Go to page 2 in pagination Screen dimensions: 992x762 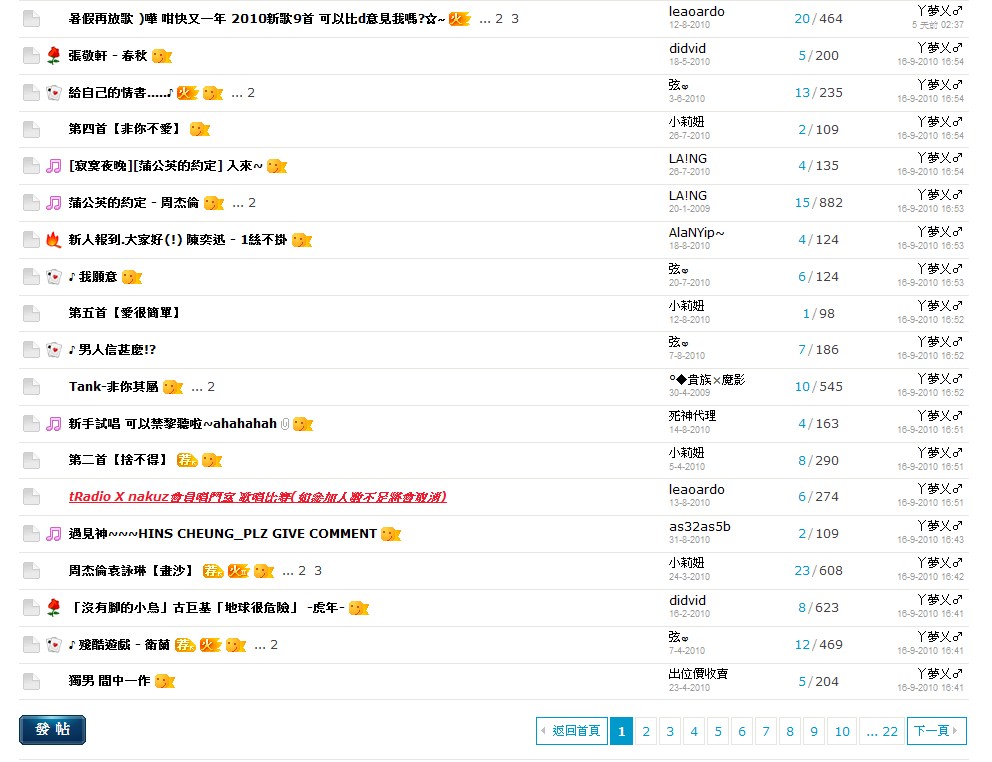tap(646, 732)
